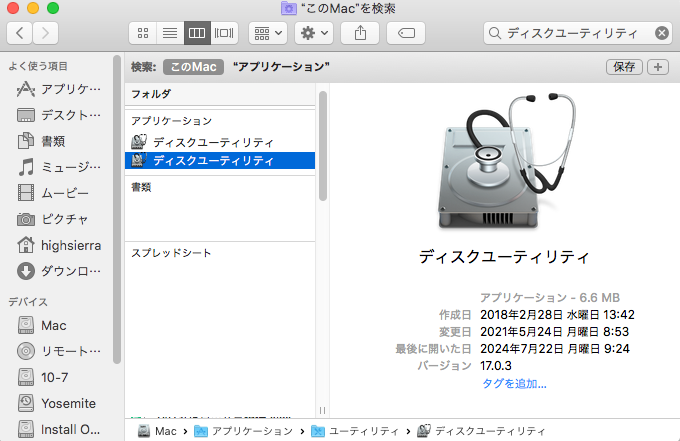Click the last opened date 2024年7月22日
Viewport: 680px width, 441px height.
click(555, 349)
